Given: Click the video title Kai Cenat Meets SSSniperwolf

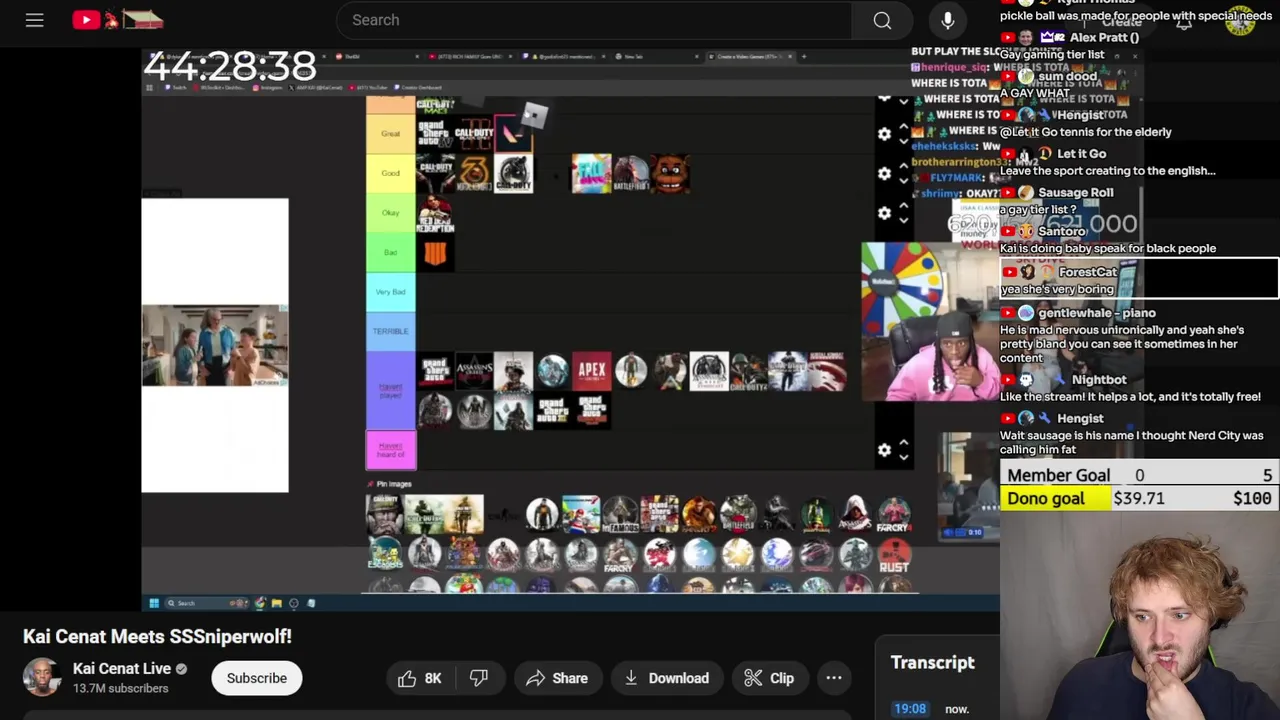Looking at the screenshot, I should (x=157, y=636).
